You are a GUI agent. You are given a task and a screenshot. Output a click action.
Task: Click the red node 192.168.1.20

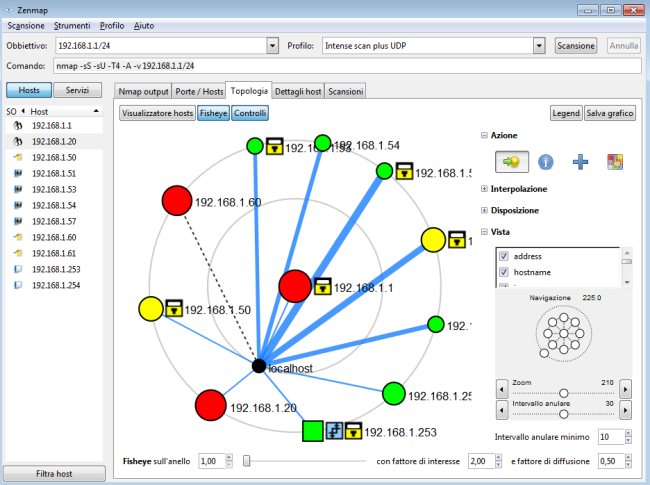(x=211, y=405)
